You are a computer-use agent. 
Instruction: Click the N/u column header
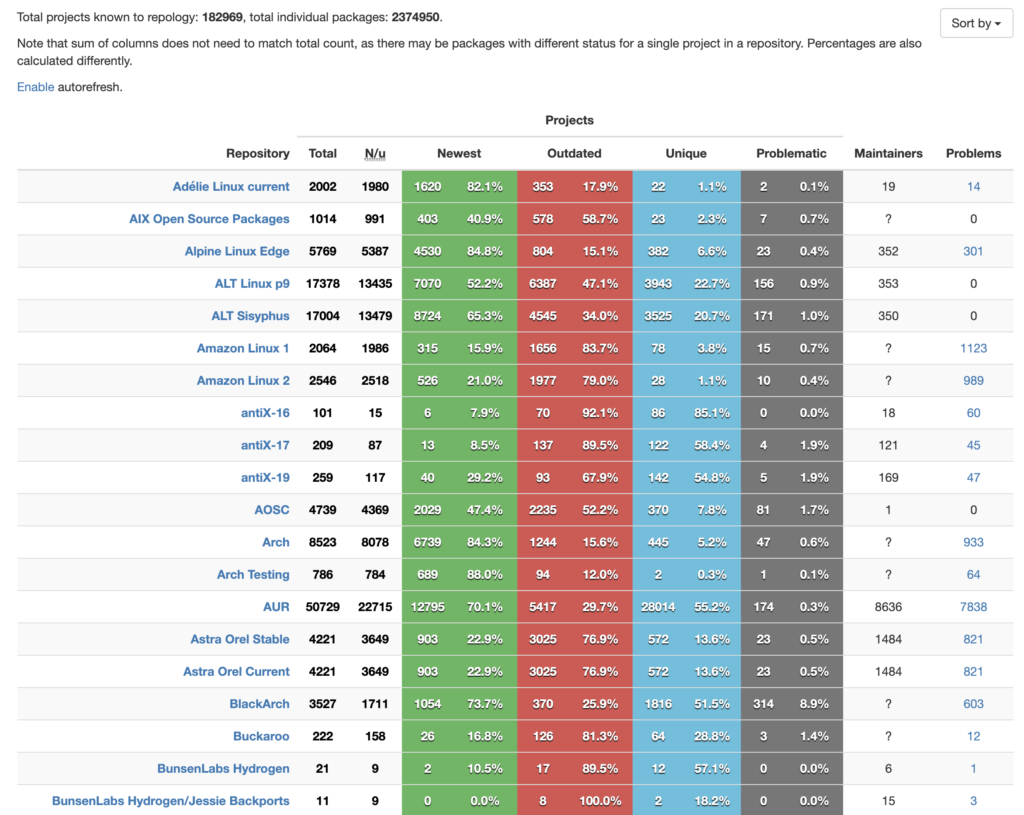(x=375, y=153)
